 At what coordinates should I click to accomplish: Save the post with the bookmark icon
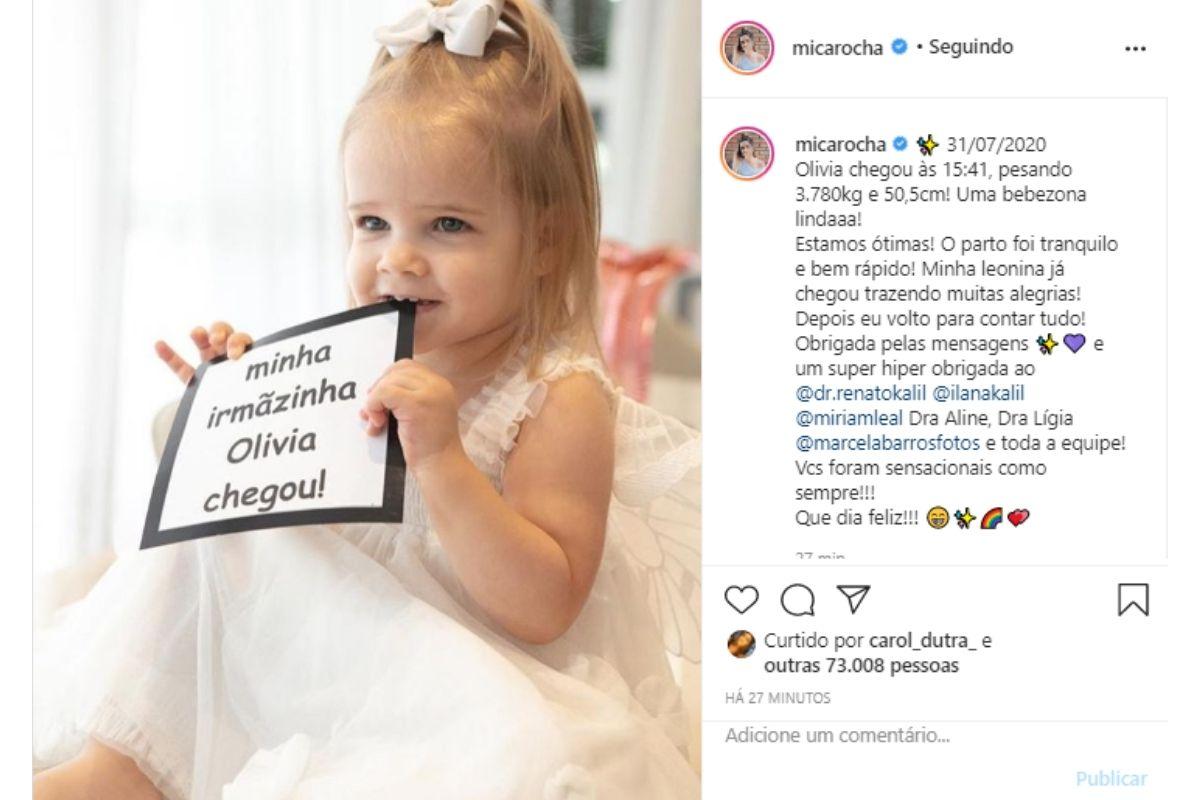point(1133,599)
